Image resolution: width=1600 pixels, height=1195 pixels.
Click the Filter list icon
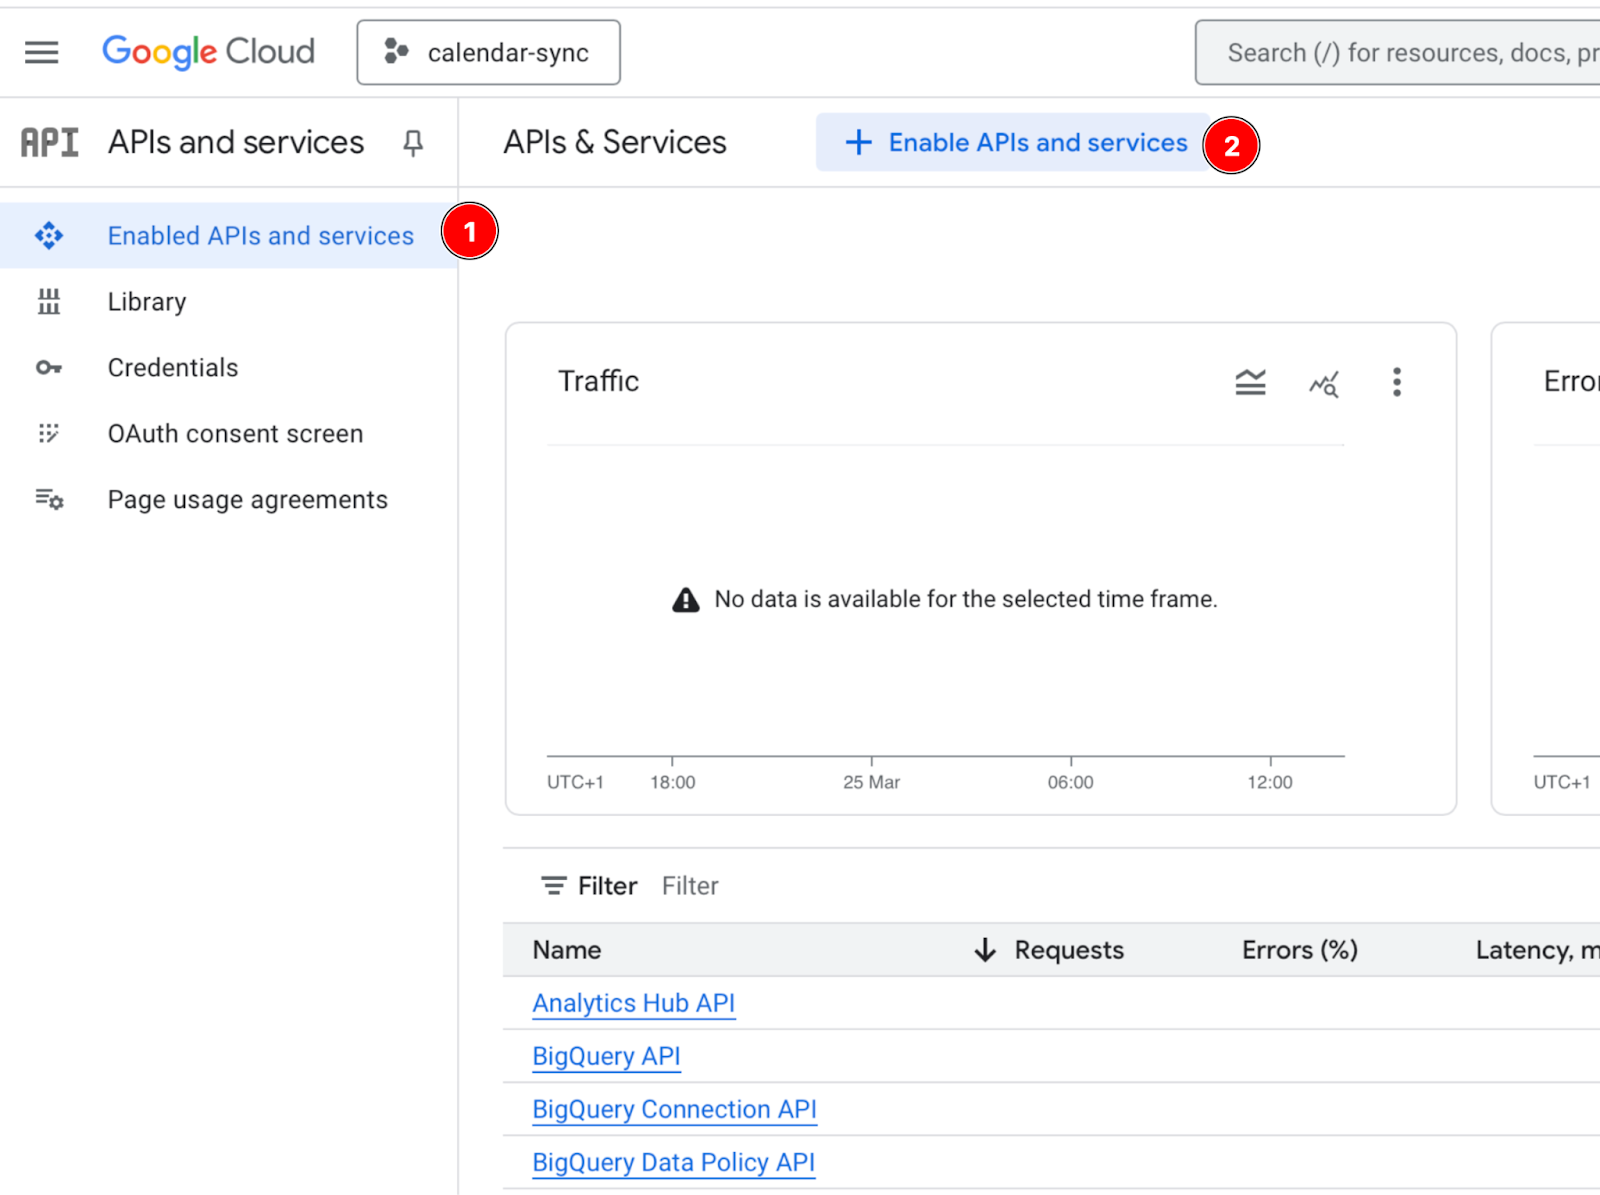[x=553, y=886]
